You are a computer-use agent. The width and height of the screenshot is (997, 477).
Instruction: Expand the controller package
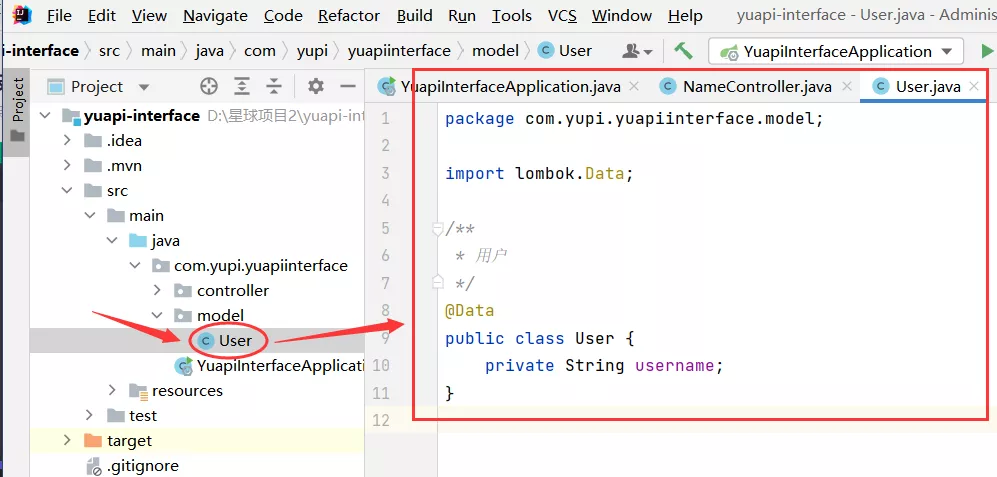[x=158, y=291]
